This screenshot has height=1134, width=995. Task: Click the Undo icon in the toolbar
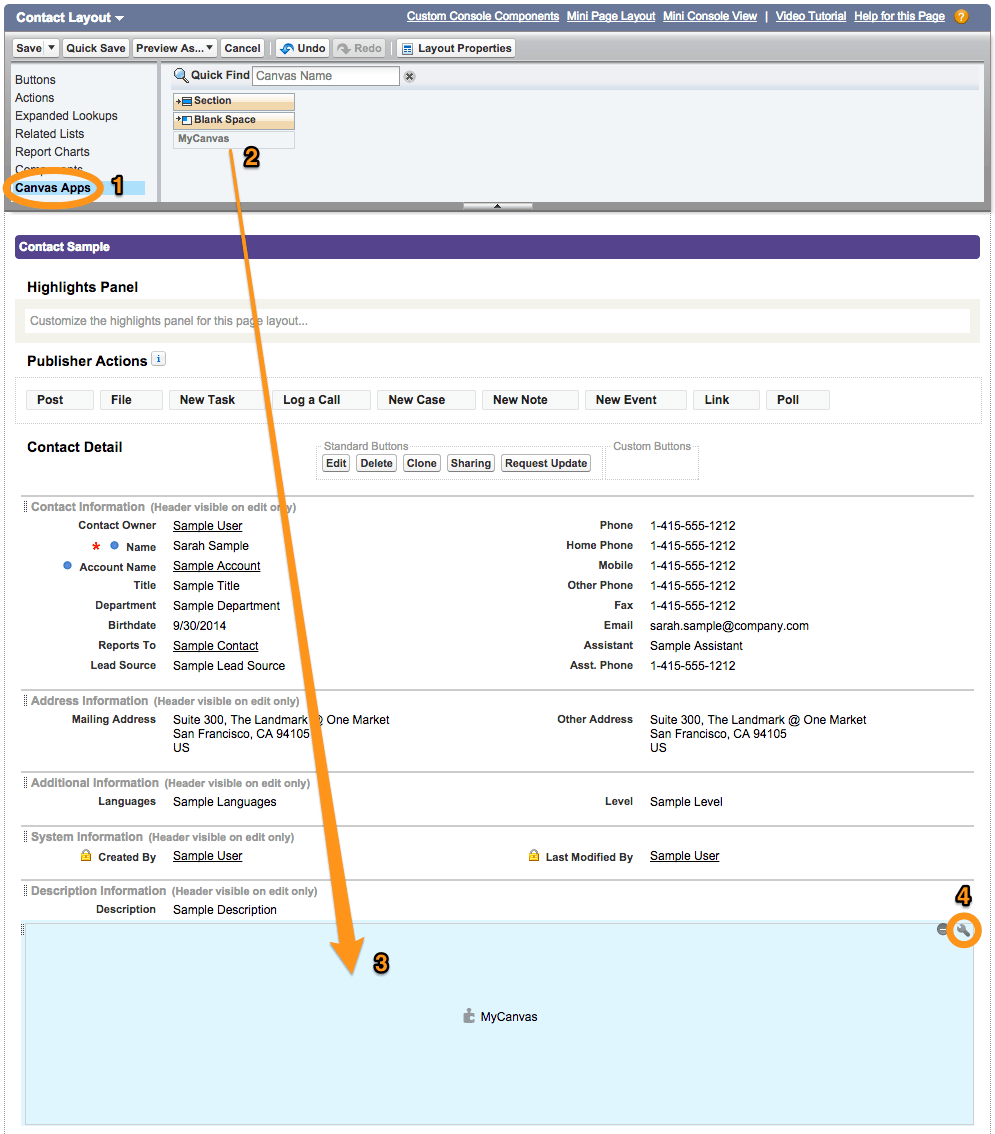302,47
